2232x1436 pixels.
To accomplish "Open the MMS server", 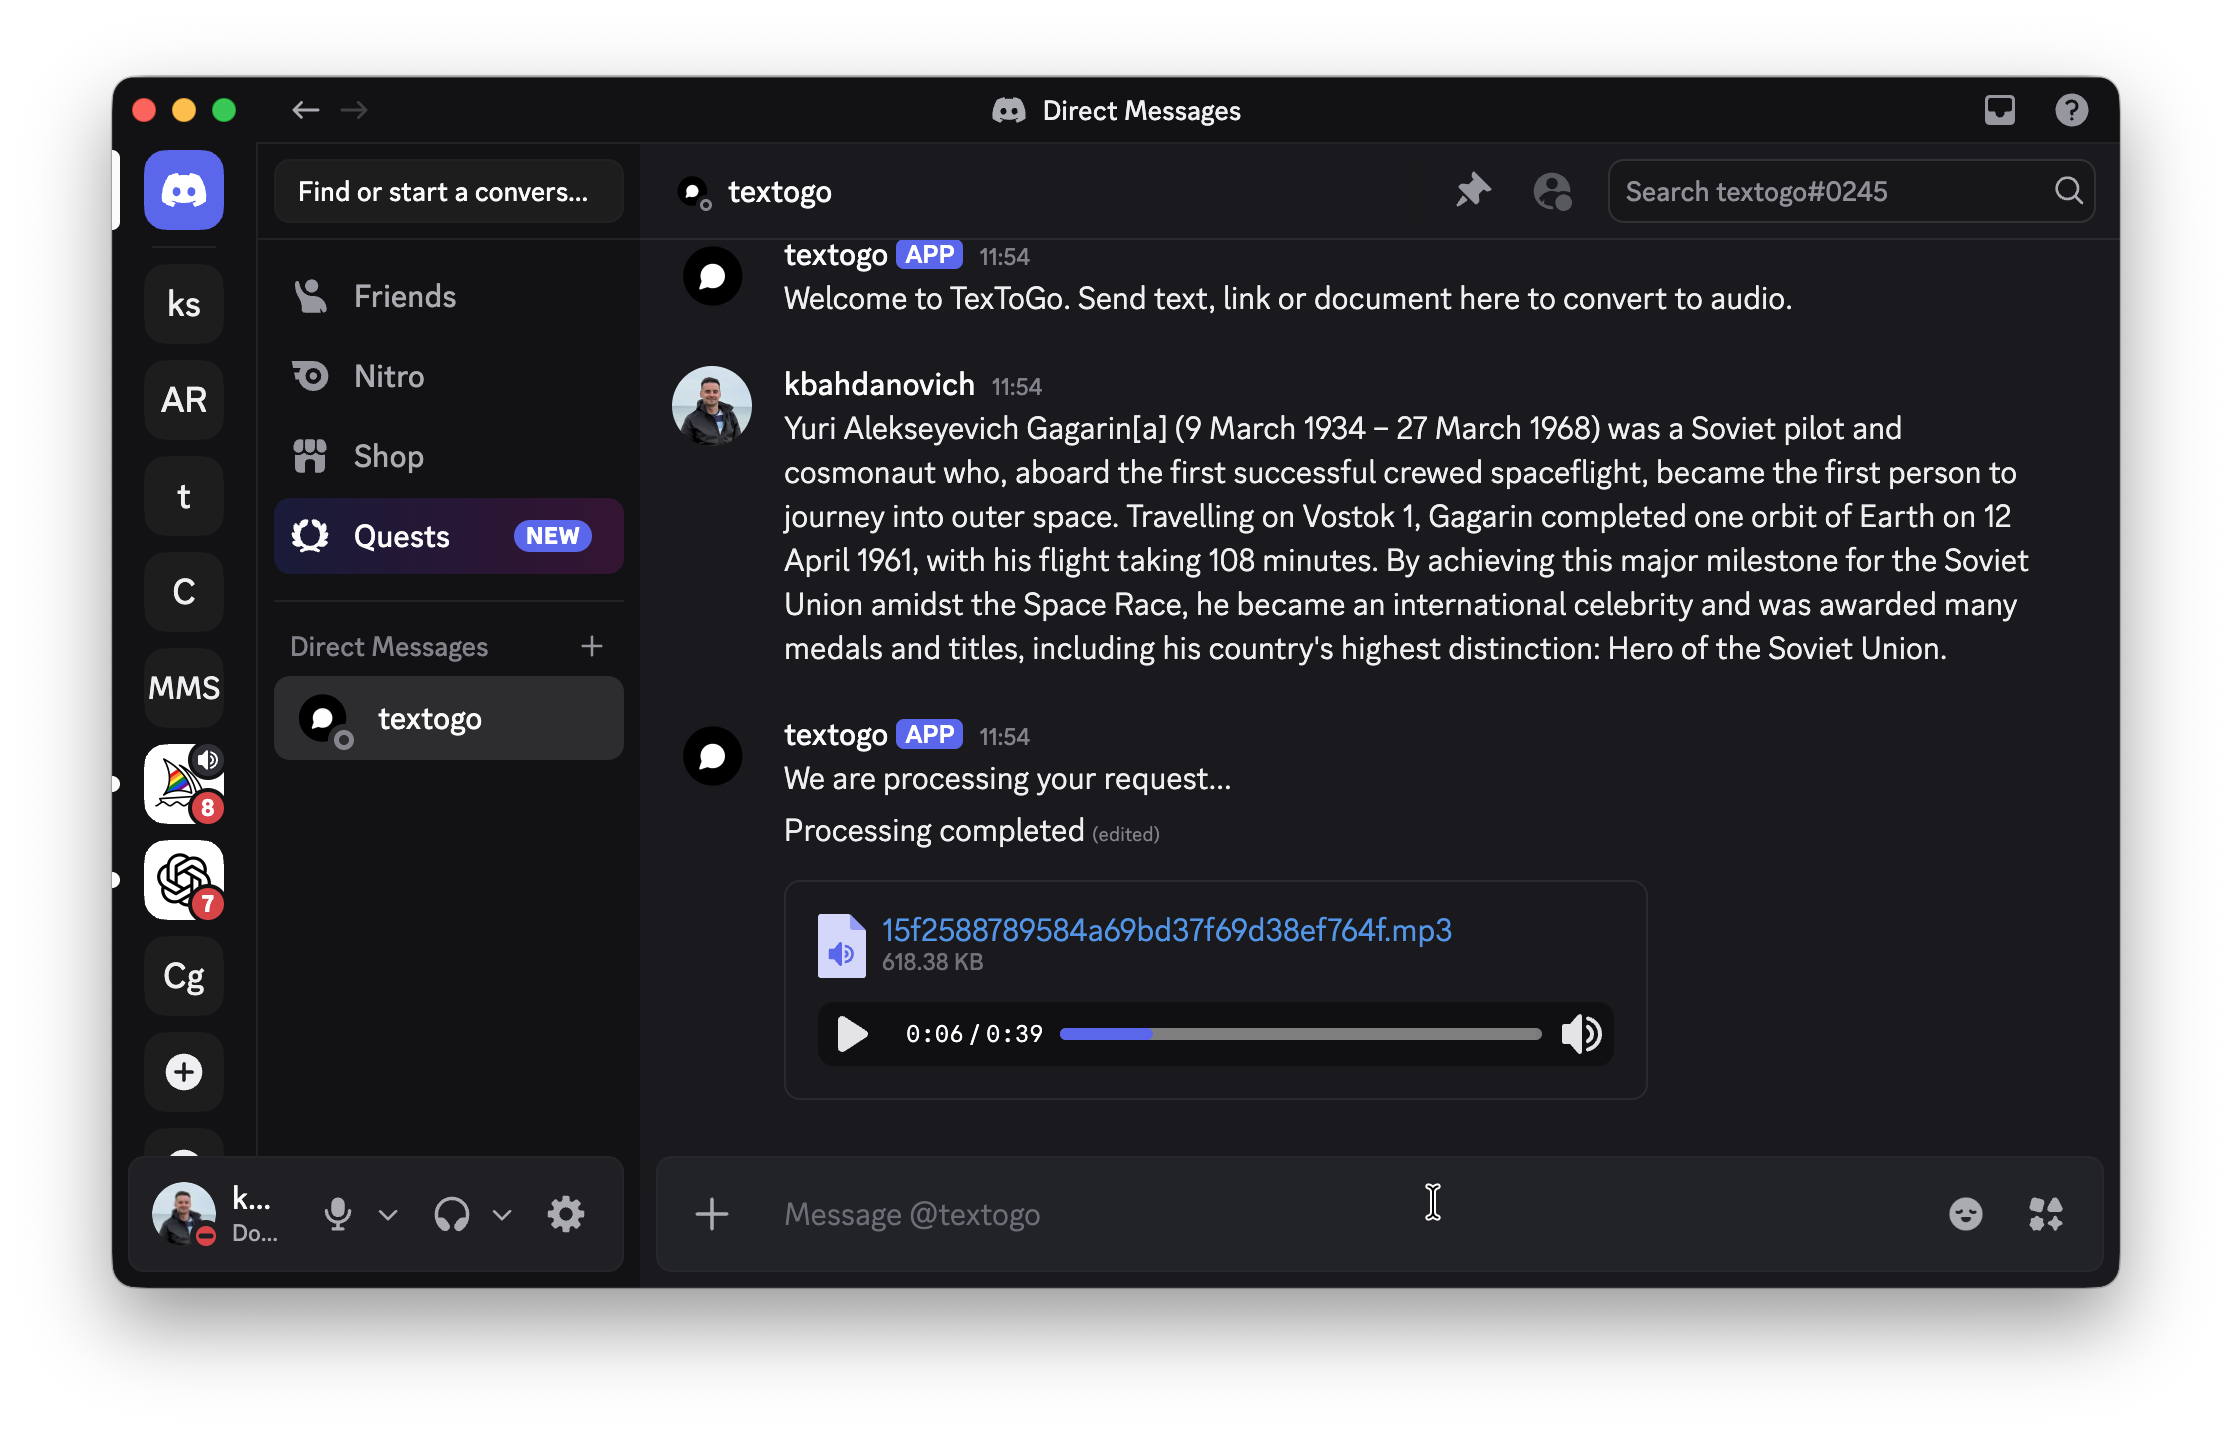I will tap(184, 688).
